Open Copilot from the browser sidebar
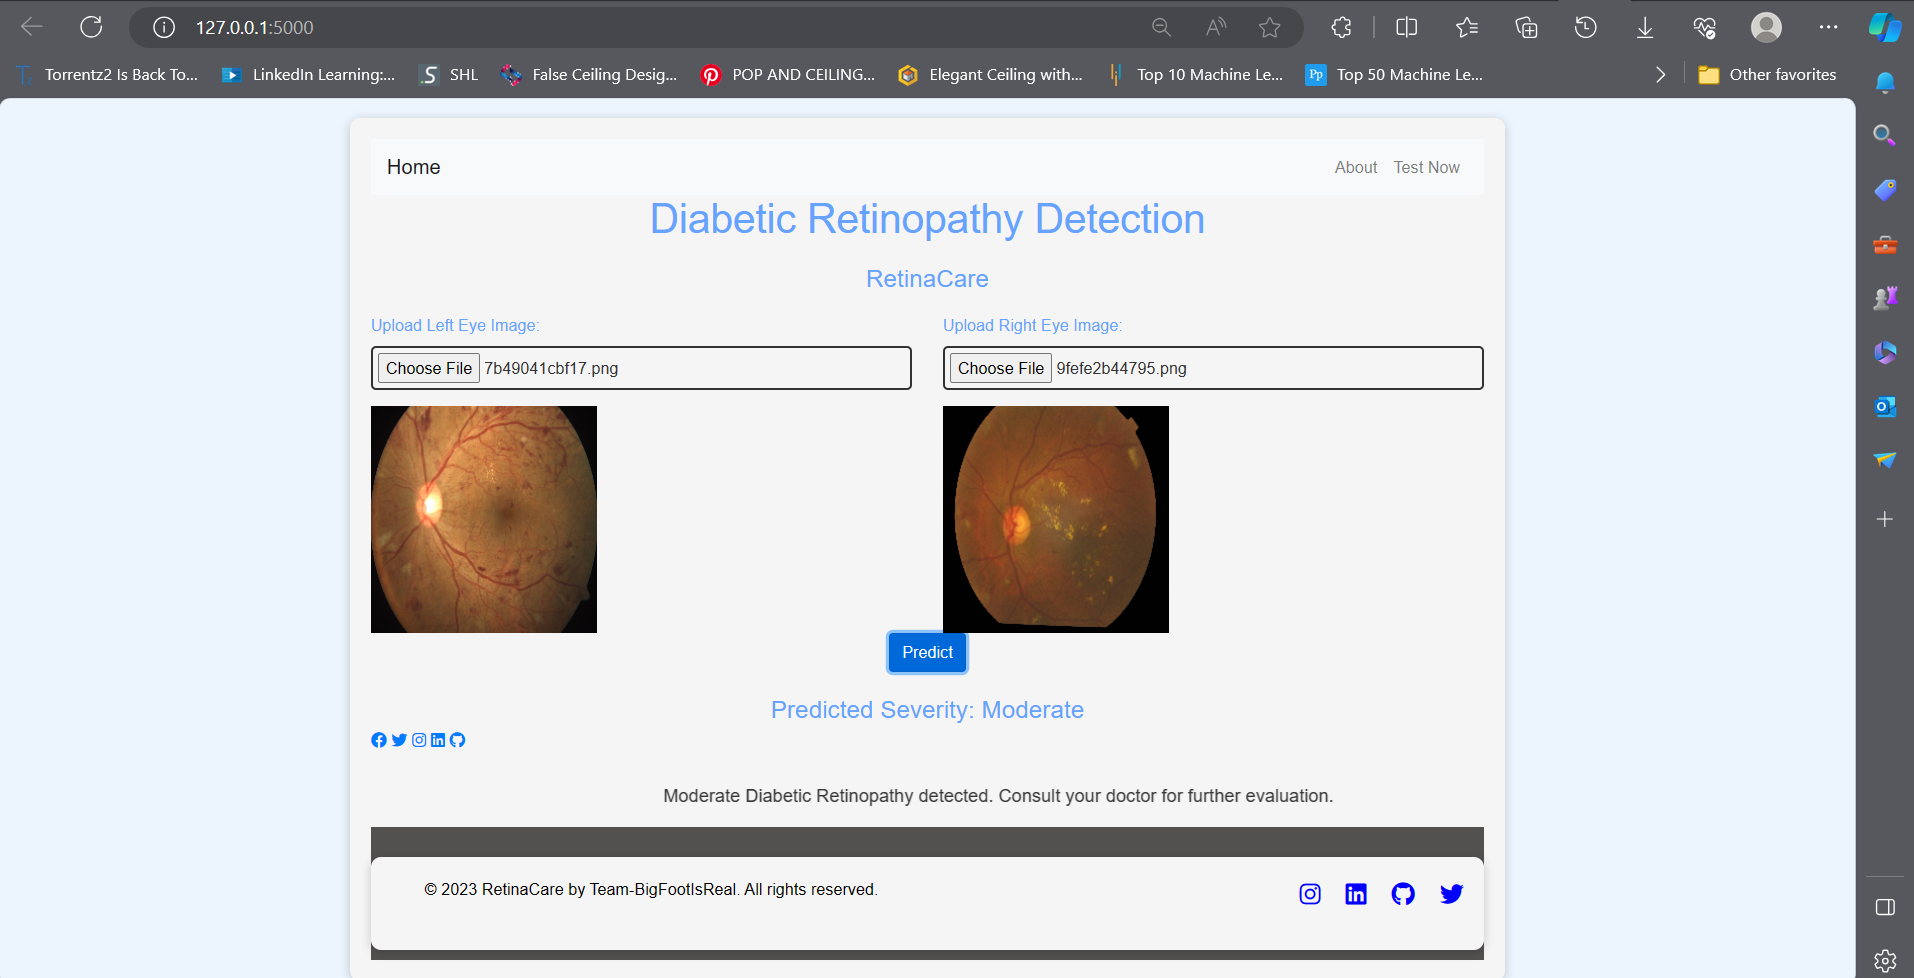The height and width of the screenshot is (978, 1914). [1884, 27]
